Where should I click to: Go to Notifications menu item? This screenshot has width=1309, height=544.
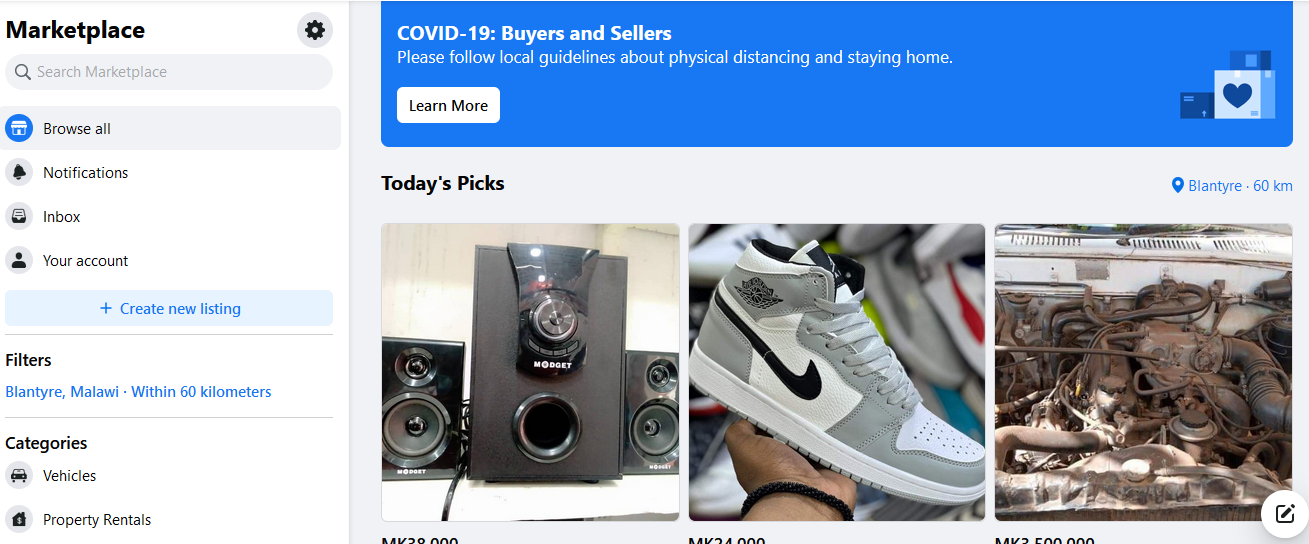click(170, 172)
